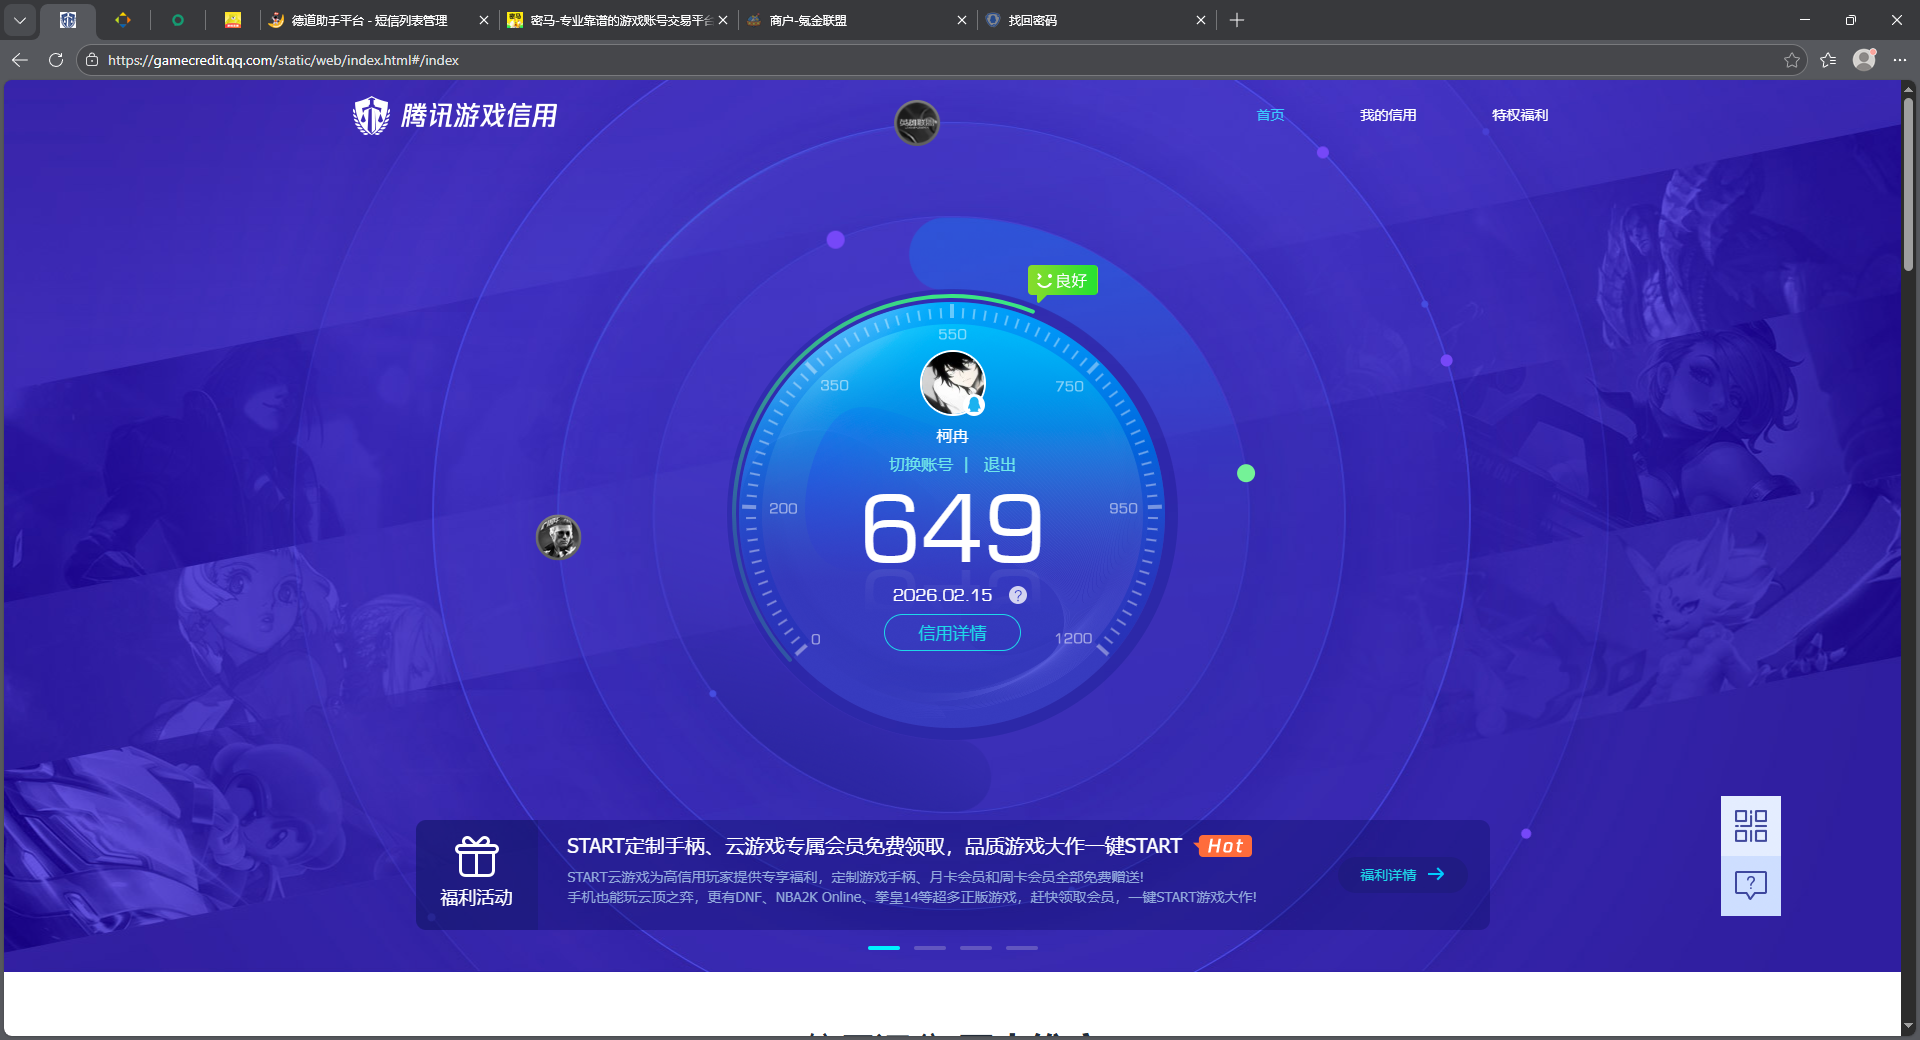Open 我的信用 navigation item

(1388, 115)
